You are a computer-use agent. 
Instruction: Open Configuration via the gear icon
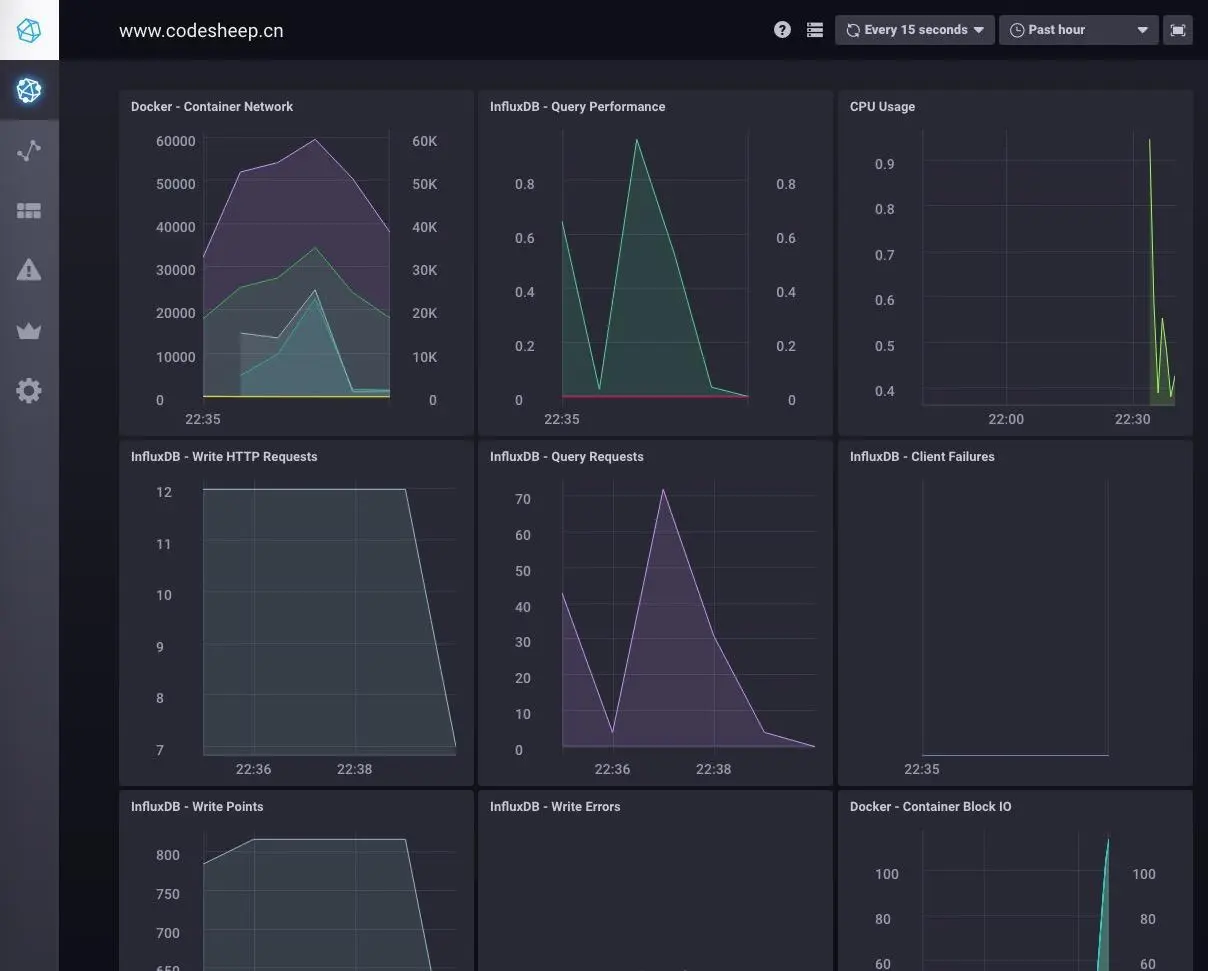pos(29,390)
